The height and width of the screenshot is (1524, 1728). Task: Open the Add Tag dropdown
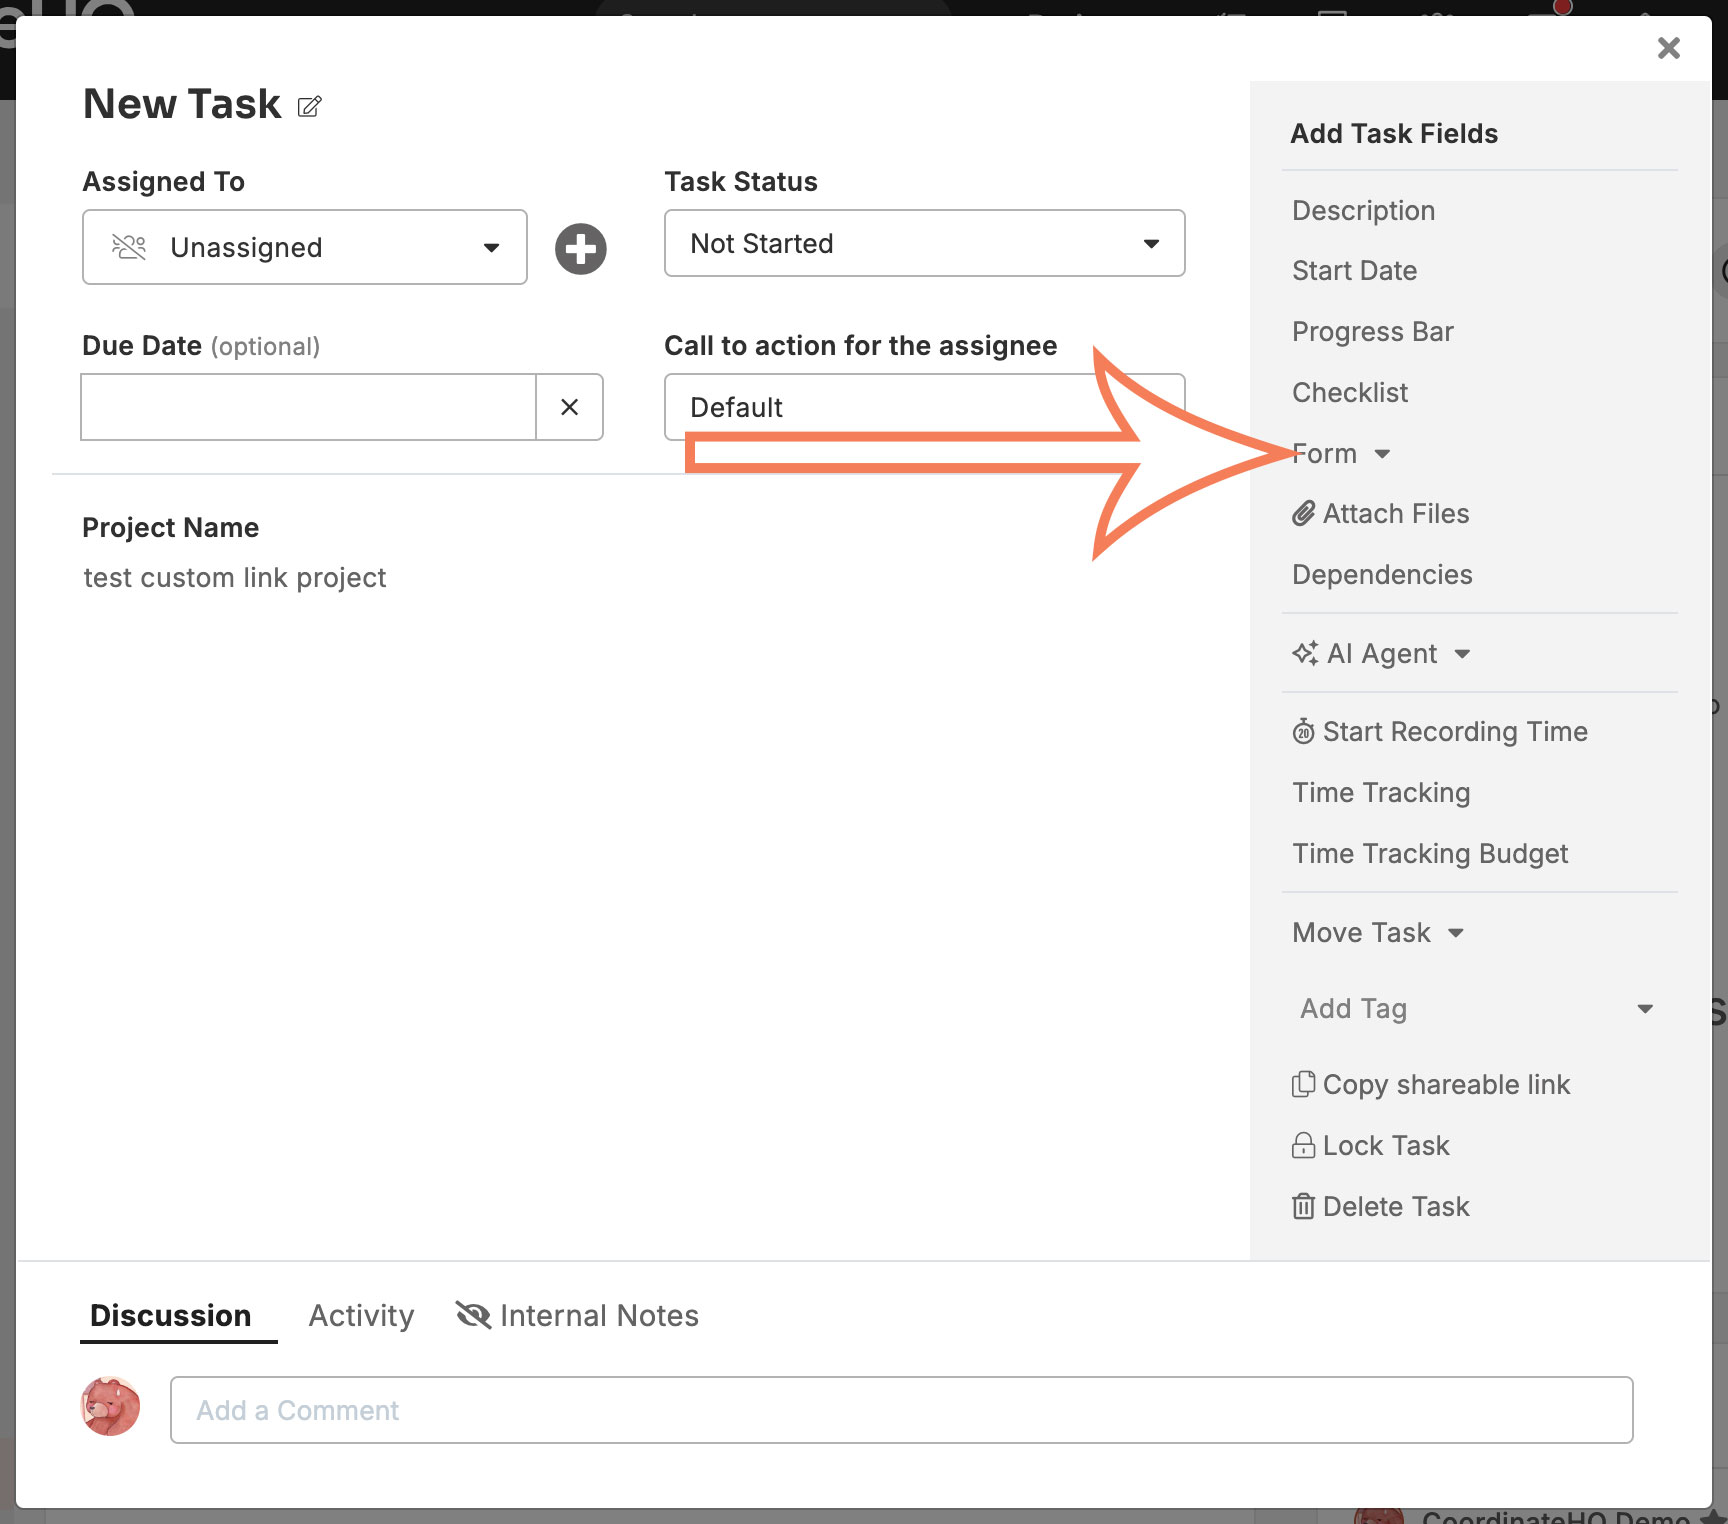[1479, 1009]
